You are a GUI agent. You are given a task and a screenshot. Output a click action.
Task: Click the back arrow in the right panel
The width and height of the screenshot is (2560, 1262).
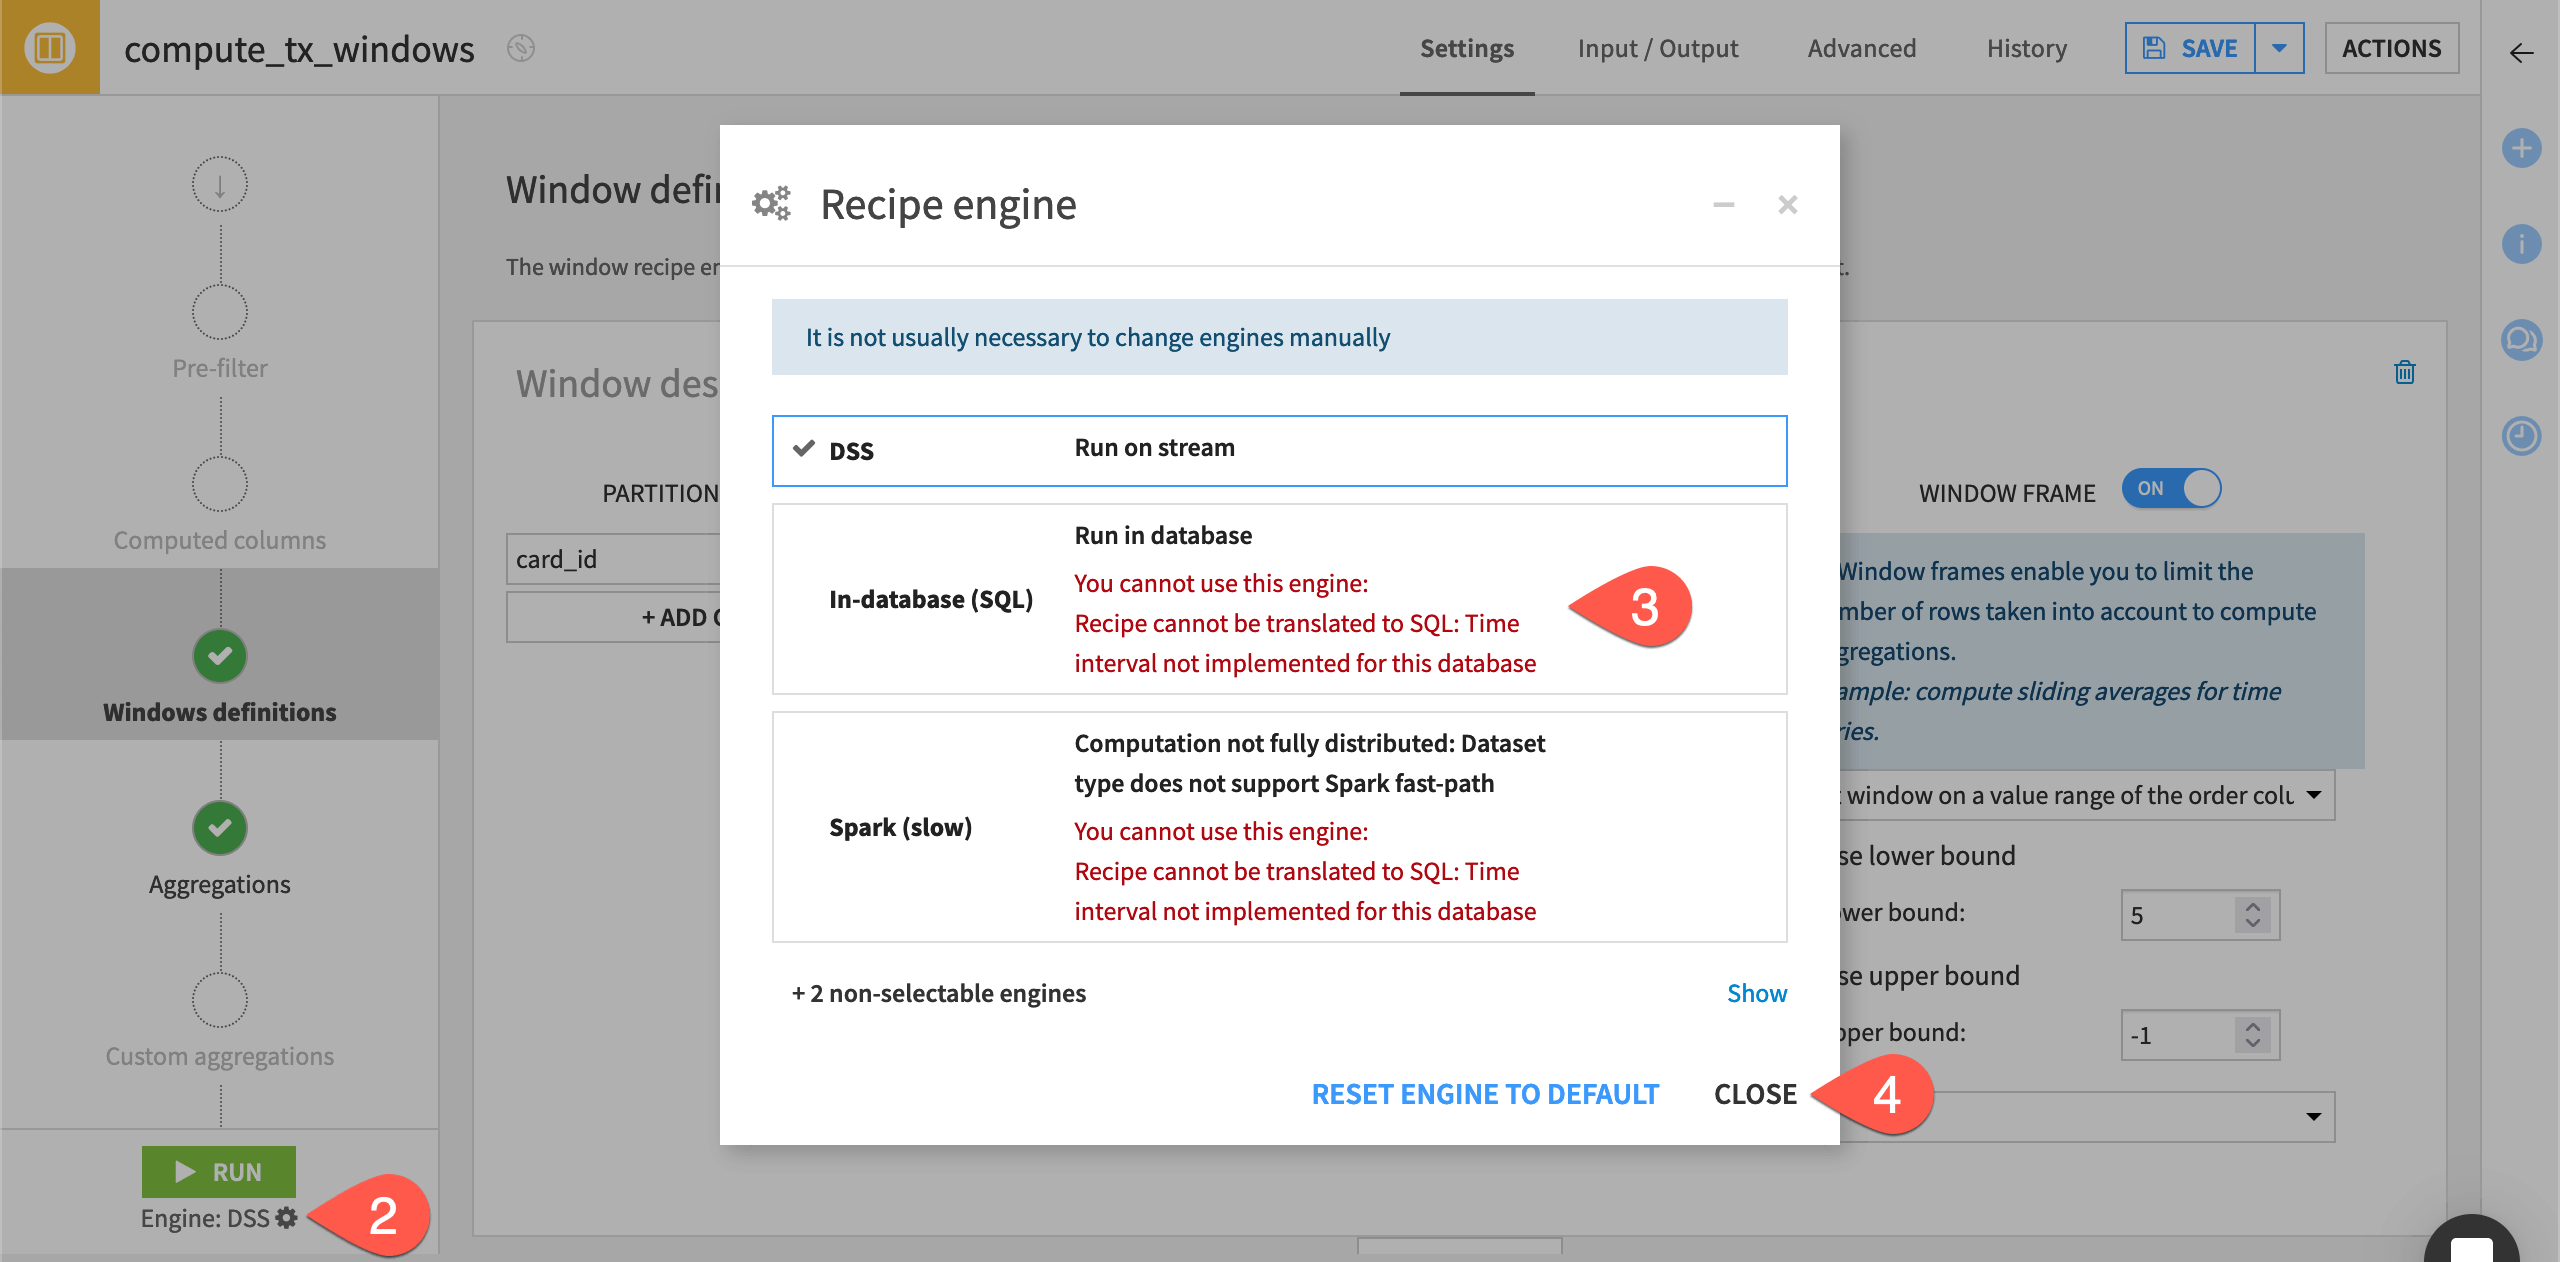click(2521, 53)
